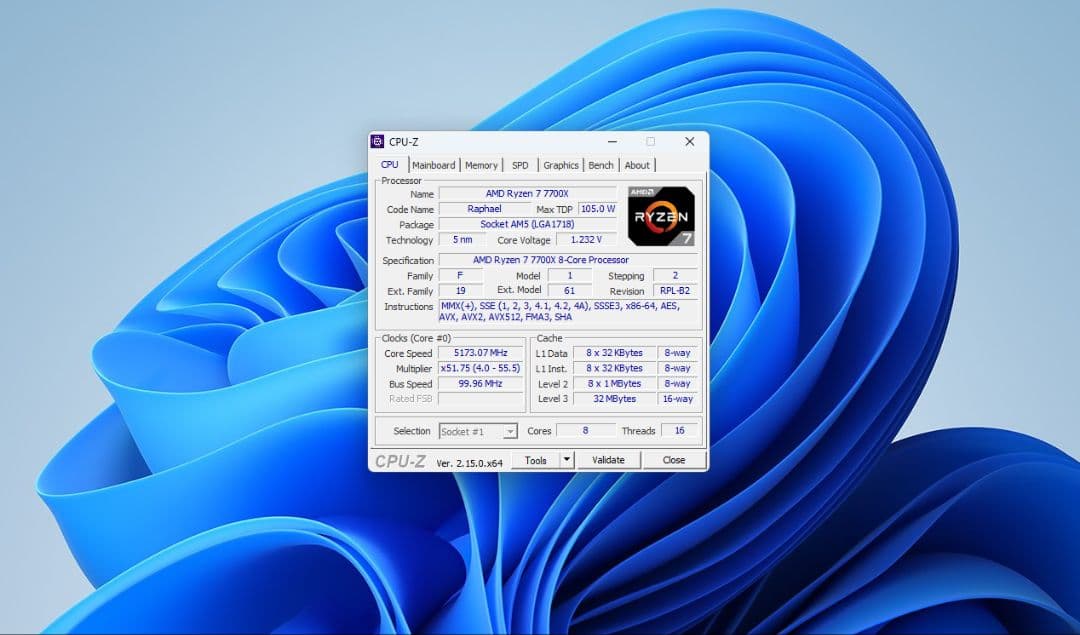
Task: Click the Validate button
Action: [608, 460]
